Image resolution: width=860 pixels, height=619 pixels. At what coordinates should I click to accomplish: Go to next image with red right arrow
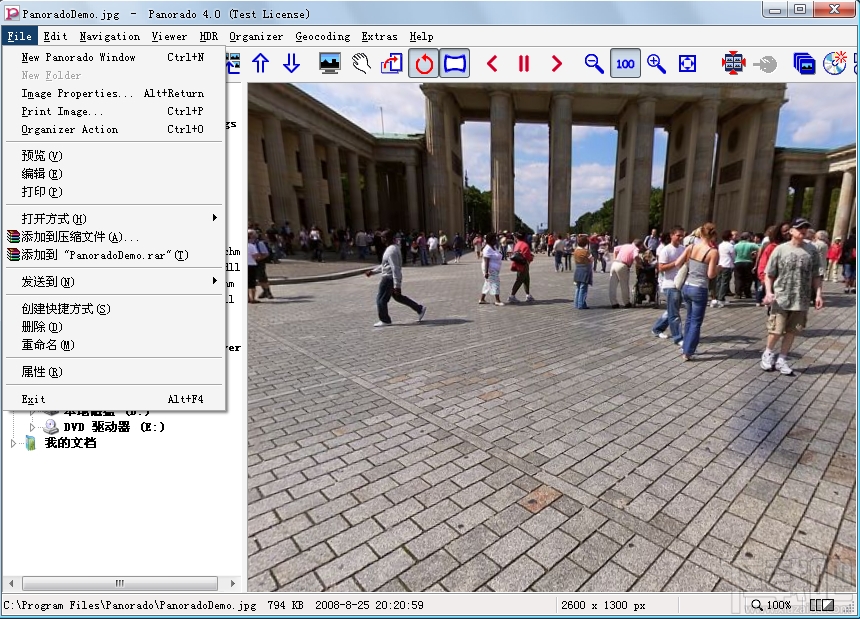(x=556, y=64)
